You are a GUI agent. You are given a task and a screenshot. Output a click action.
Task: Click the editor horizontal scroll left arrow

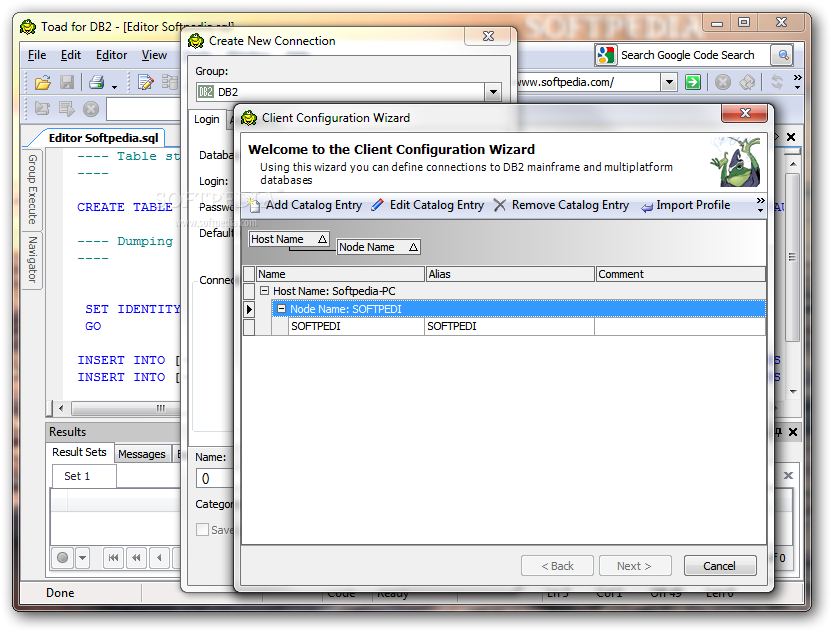pos(61,408)
